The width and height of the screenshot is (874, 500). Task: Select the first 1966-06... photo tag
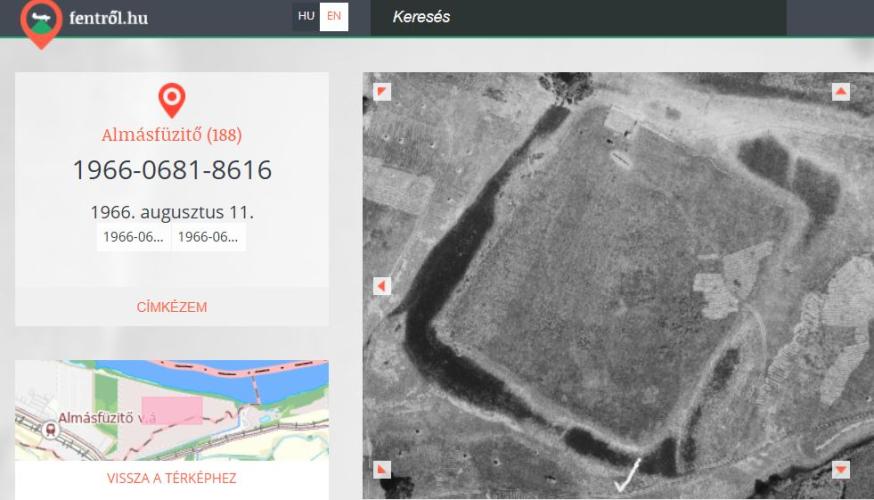tap(134, 237)
